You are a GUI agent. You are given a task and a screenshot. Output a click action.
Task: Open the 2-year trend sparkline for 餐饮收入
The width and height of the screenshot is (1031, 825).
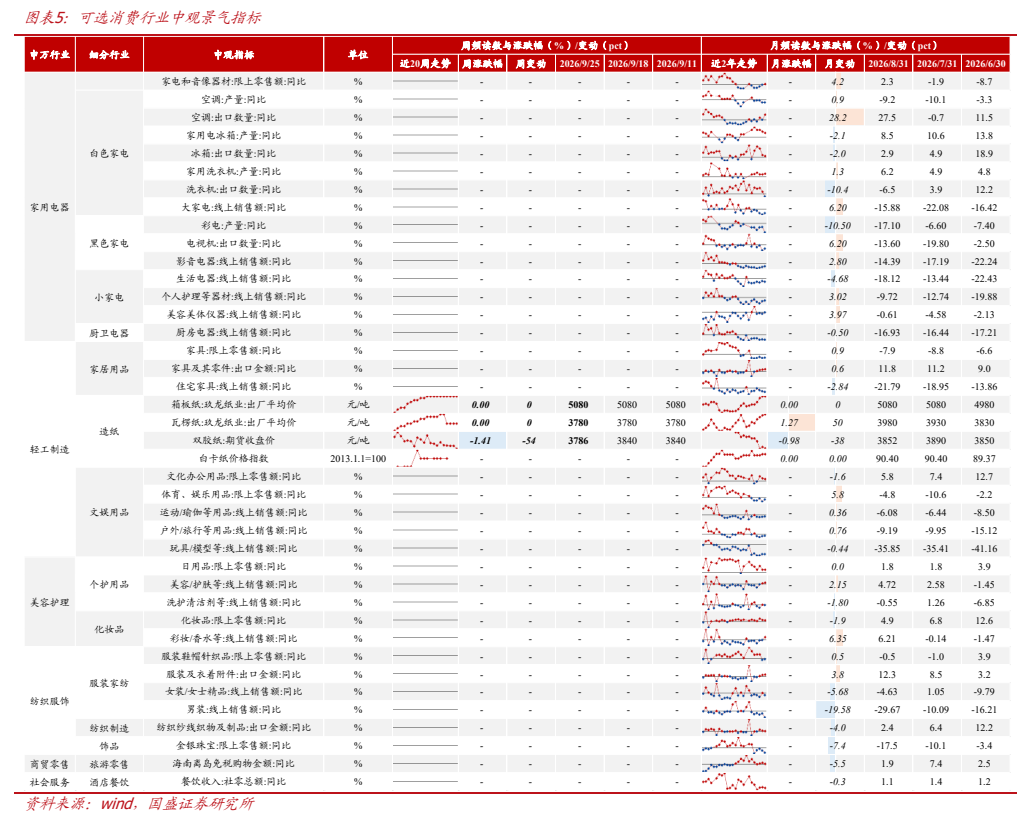tap(734, 782)
